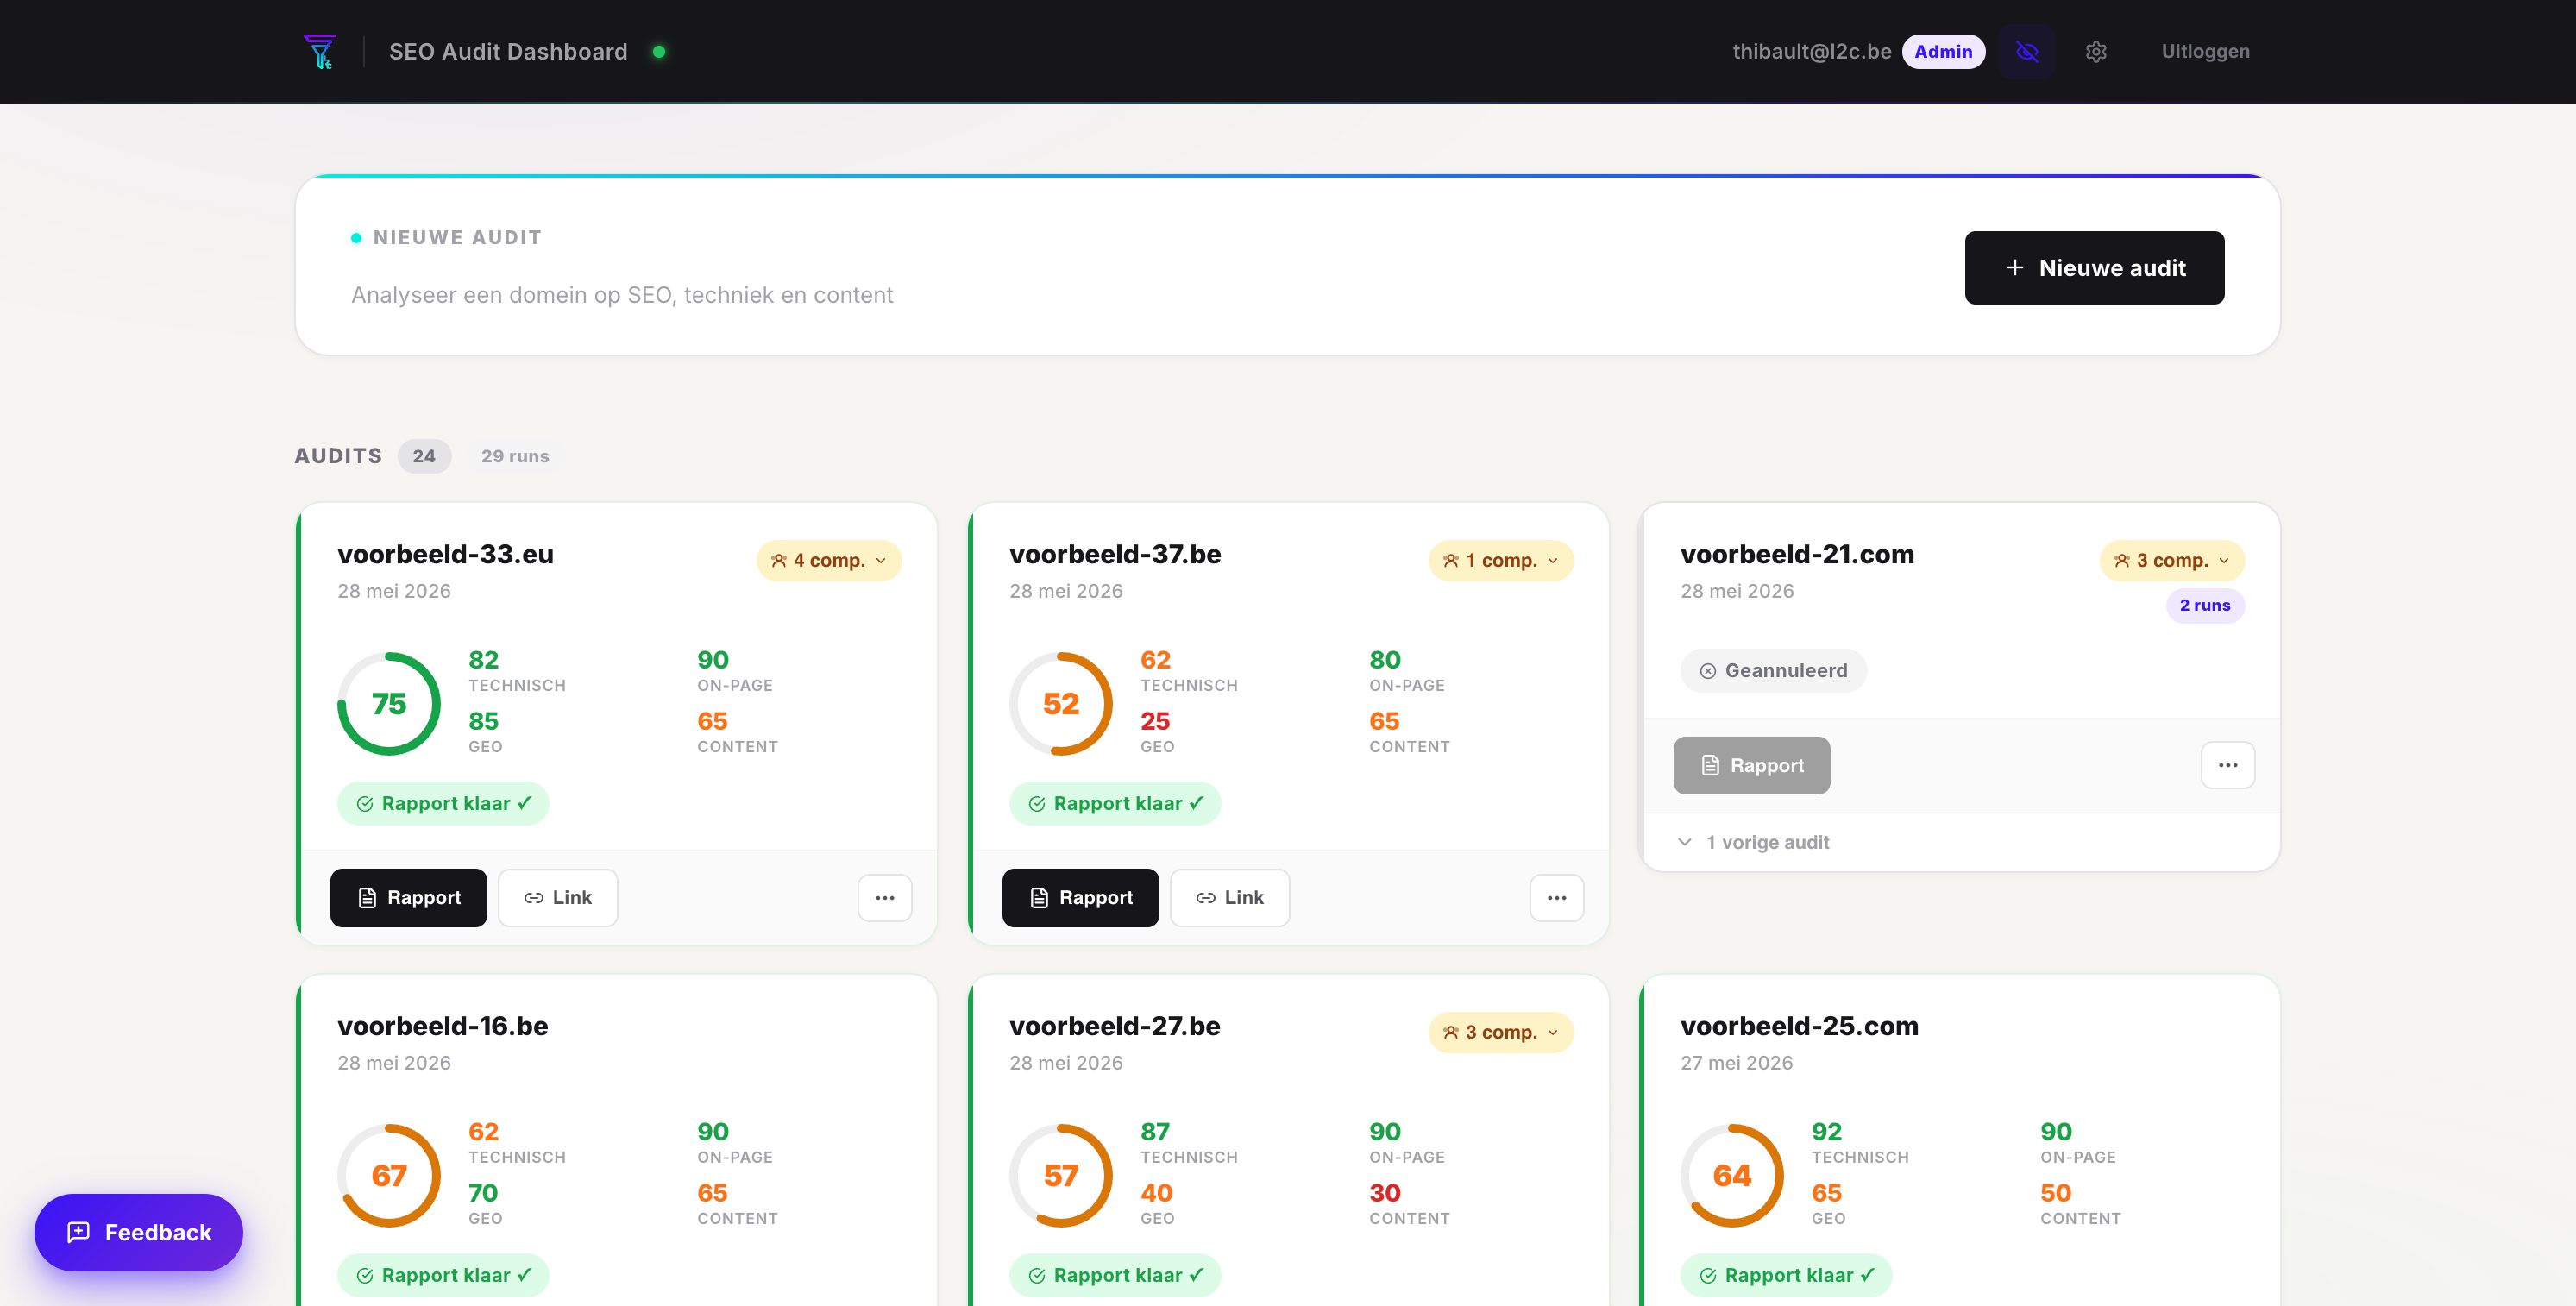Click the 57 score ring on voorbeeld-27.be
This screenshot has width=2576, height=1306.
coord(1061,1175)
